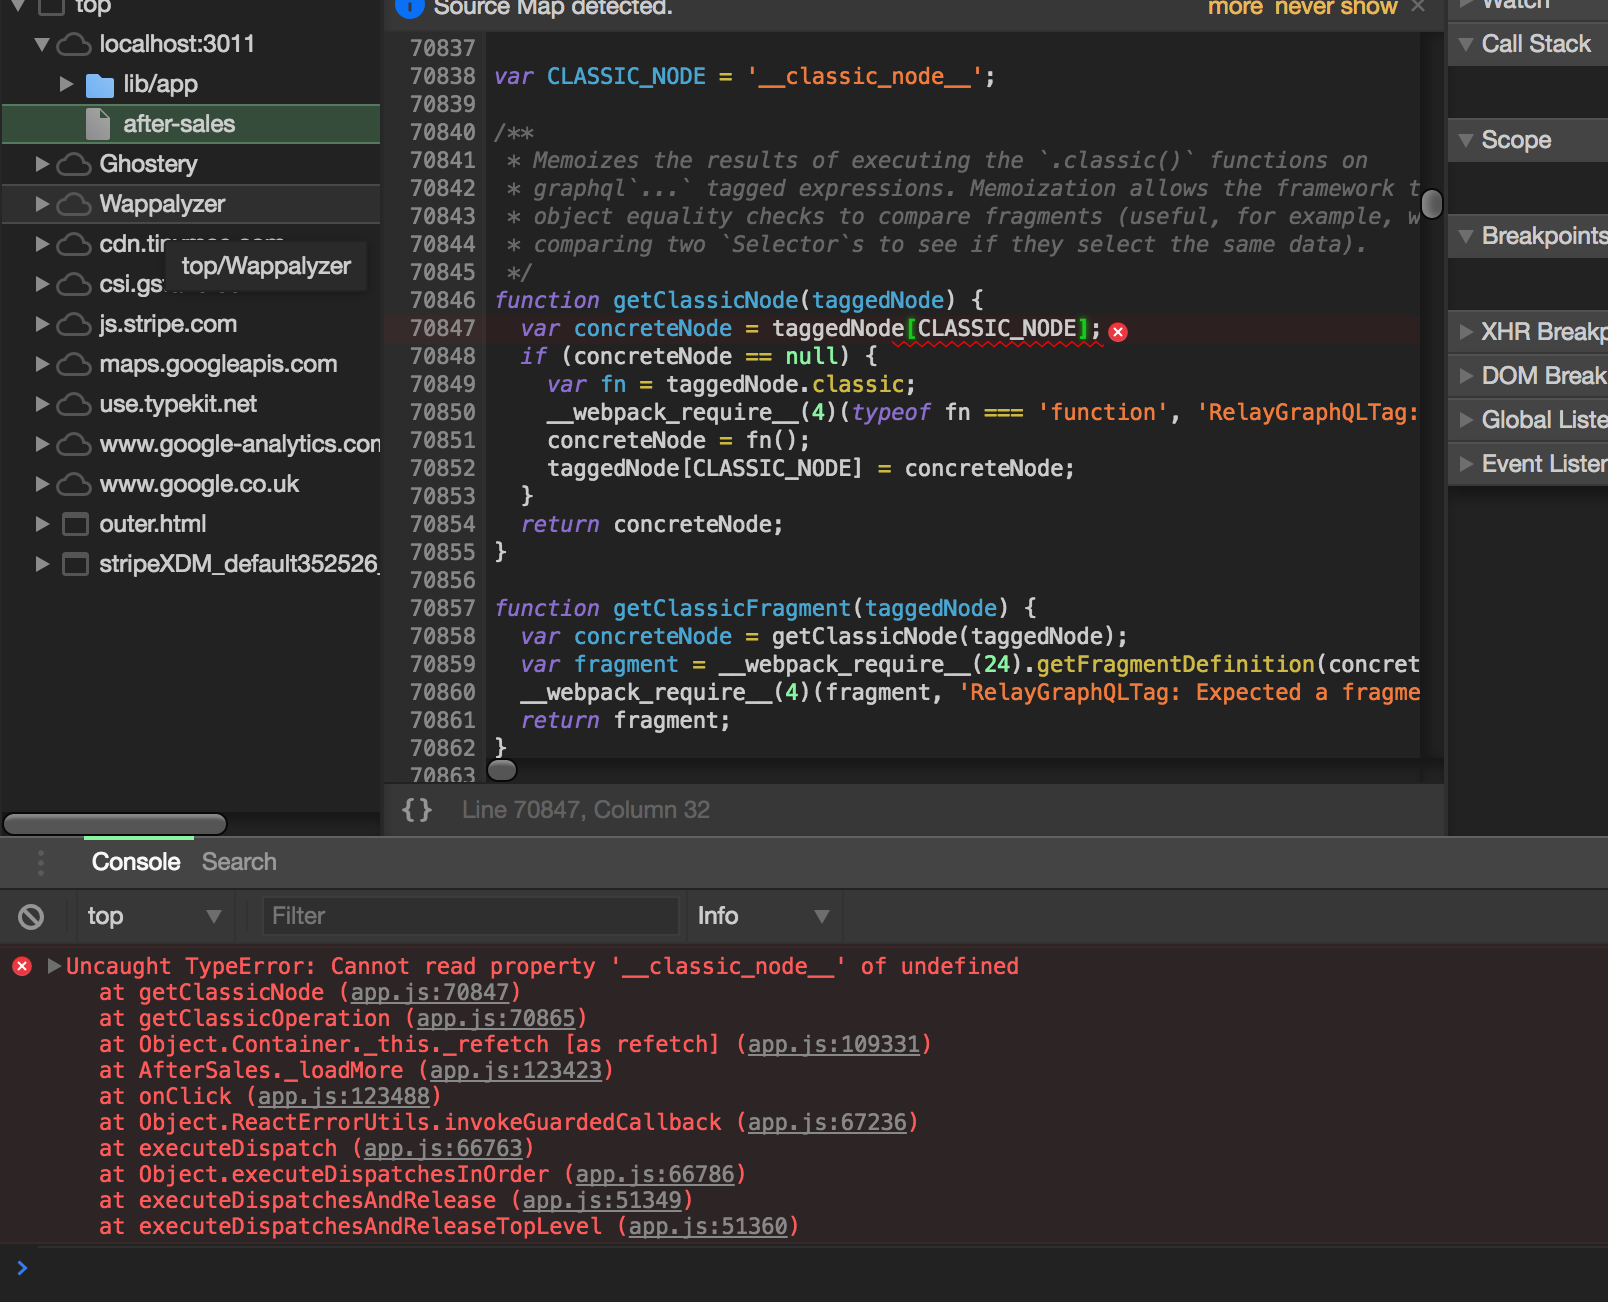Collapse the Scope section
Image resolution: width=1608 pixels, height=1302 pixels.
1467,140
